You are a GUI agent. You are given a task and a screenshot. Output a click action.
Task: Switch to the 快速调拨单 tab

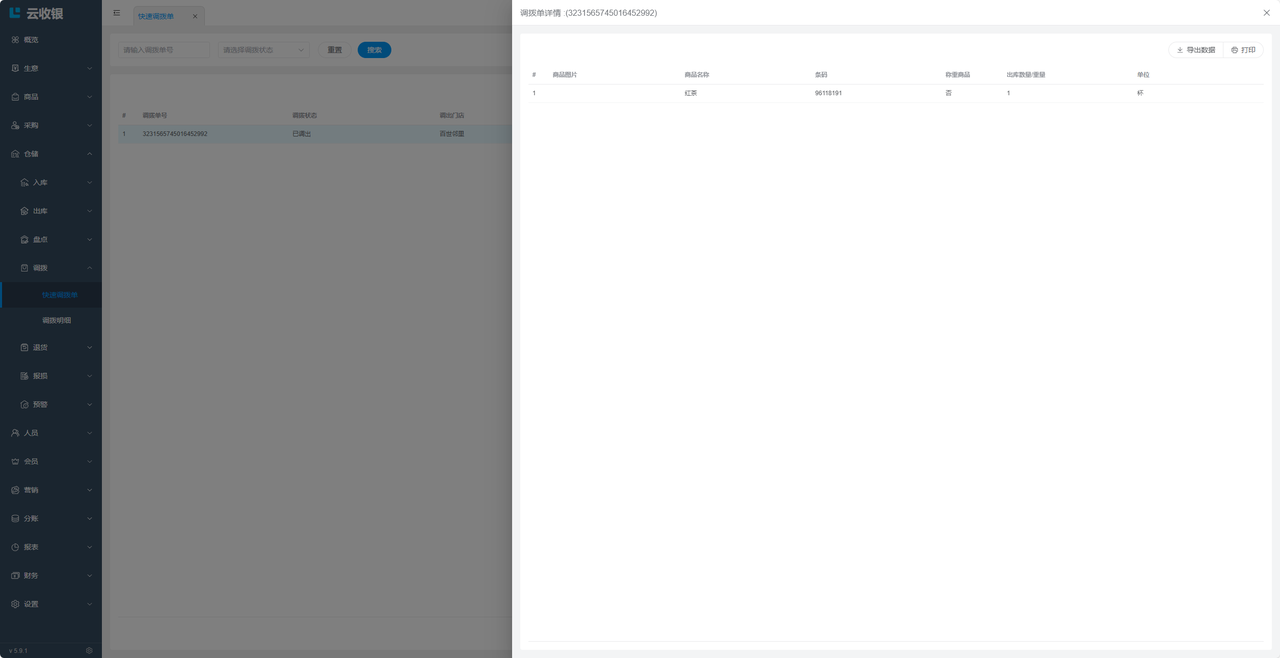pos(156,16)
